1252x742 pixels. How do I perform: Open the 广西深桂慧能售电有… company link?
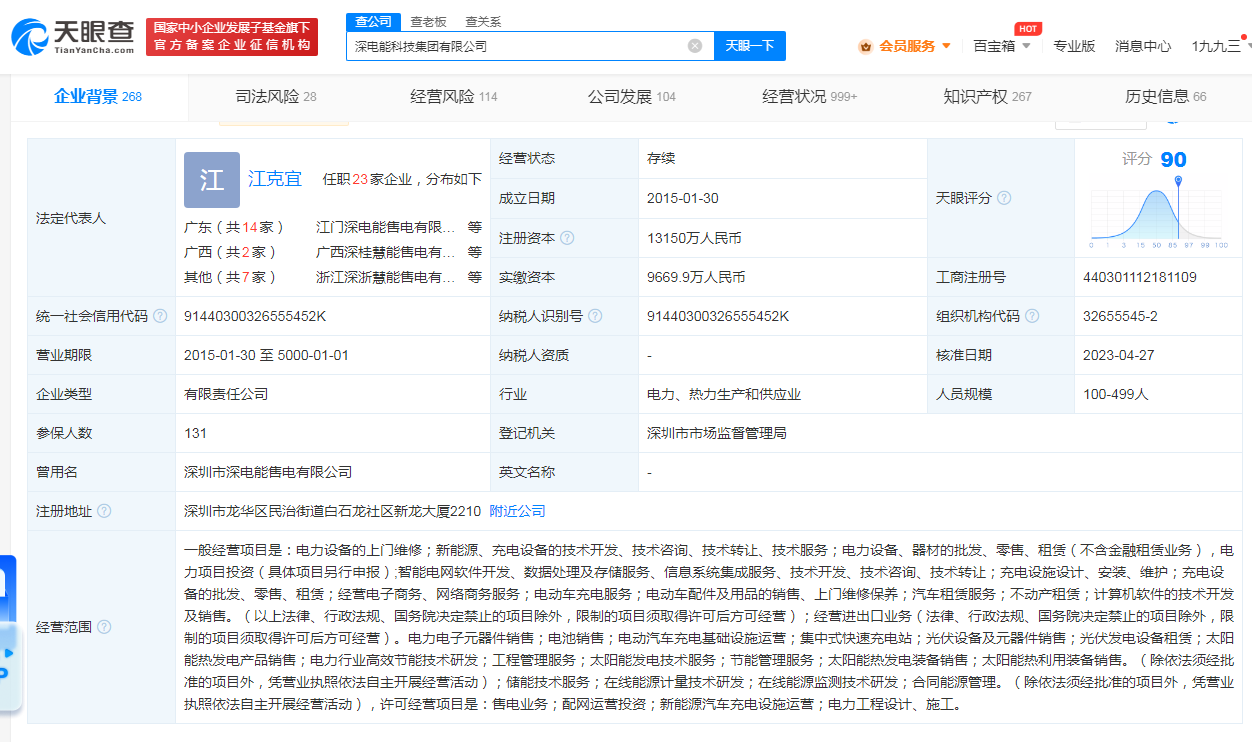click(x=386, y=252)
